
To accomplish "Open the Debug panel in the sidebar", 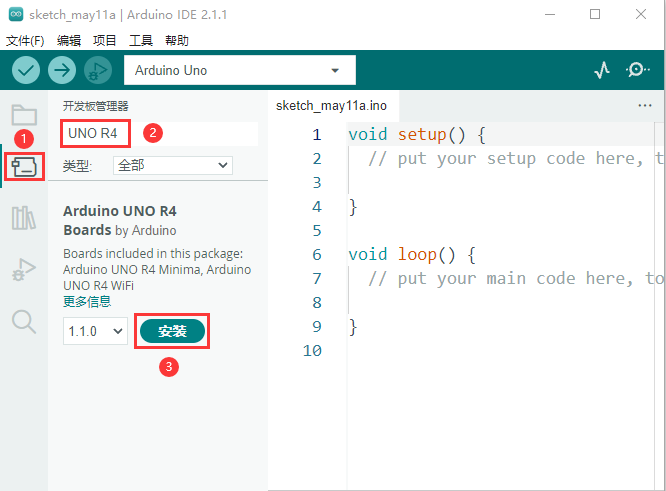I will point(24,270).
